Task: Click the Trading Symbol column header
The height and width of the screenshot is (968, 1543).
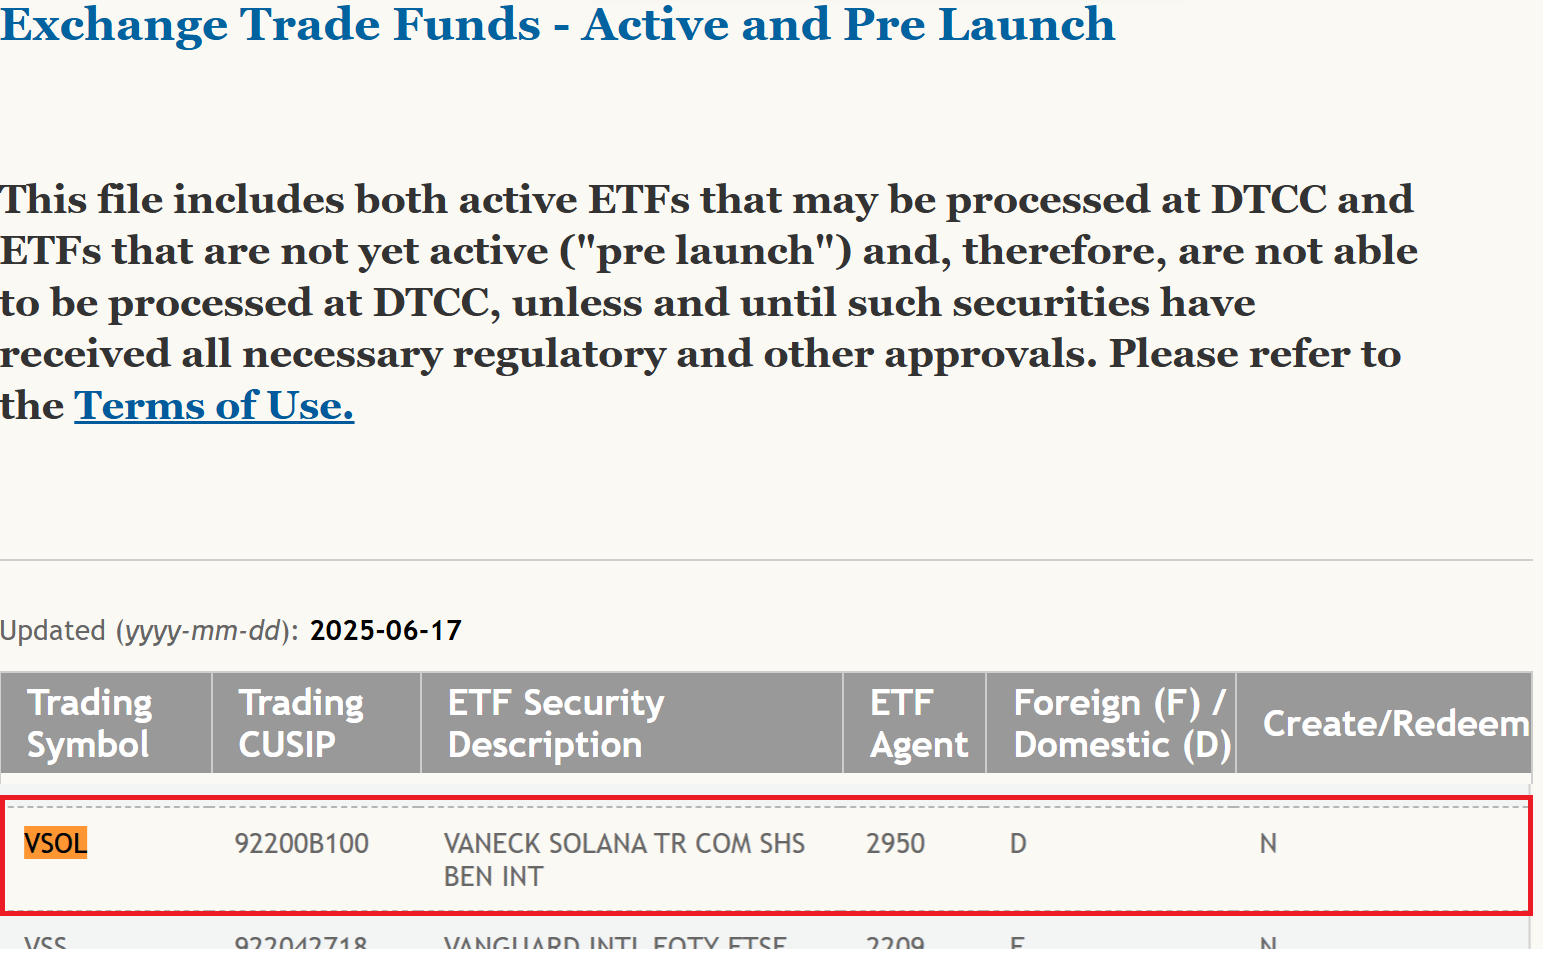Action: [x=89, y=723]
